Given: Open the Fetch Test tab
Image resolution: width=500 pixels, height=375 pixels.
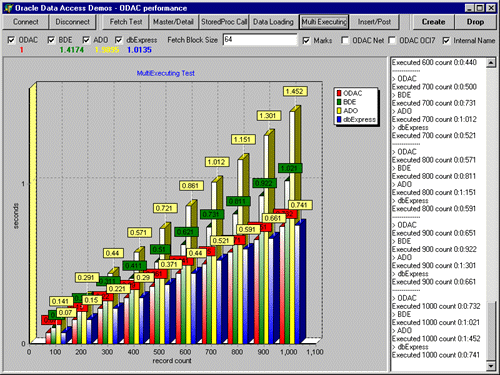Looking at the screenshot, I should point(126,22).
